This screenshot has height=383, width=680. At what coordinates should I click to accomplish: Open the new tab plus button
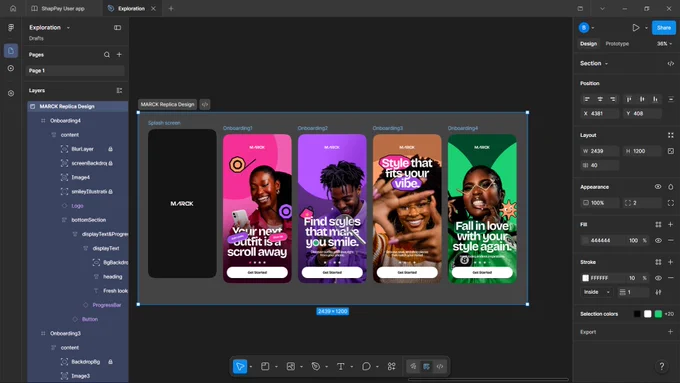(x=171, y=8)
